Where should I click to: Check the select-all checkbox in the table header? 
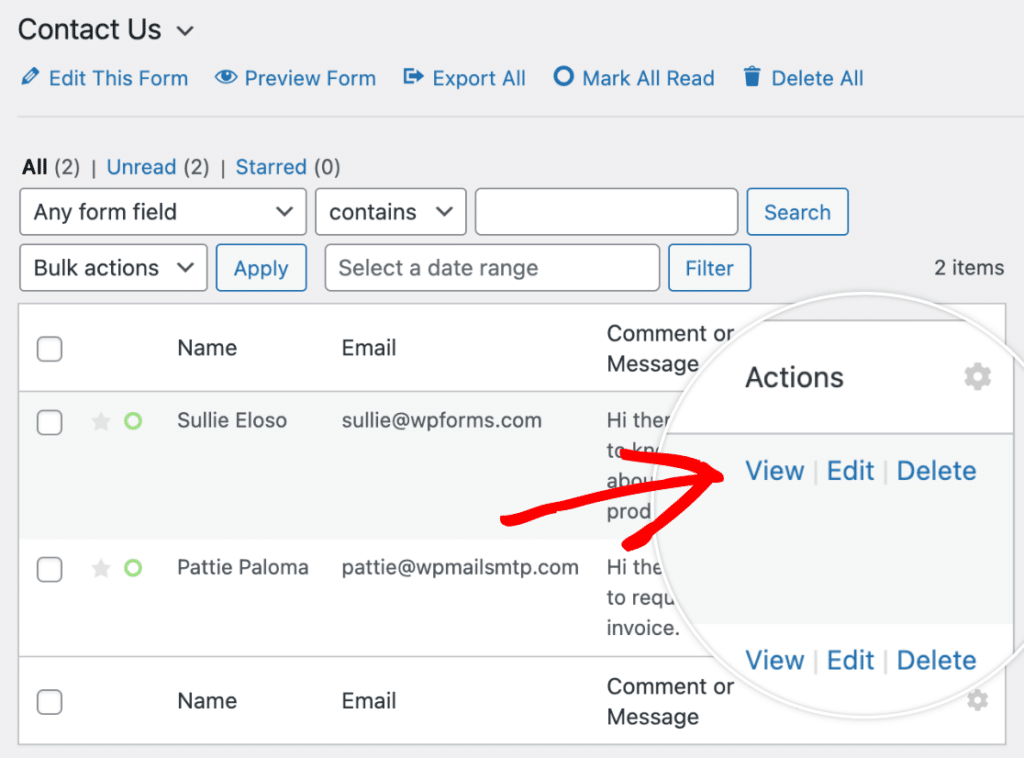tap(49, 349)
